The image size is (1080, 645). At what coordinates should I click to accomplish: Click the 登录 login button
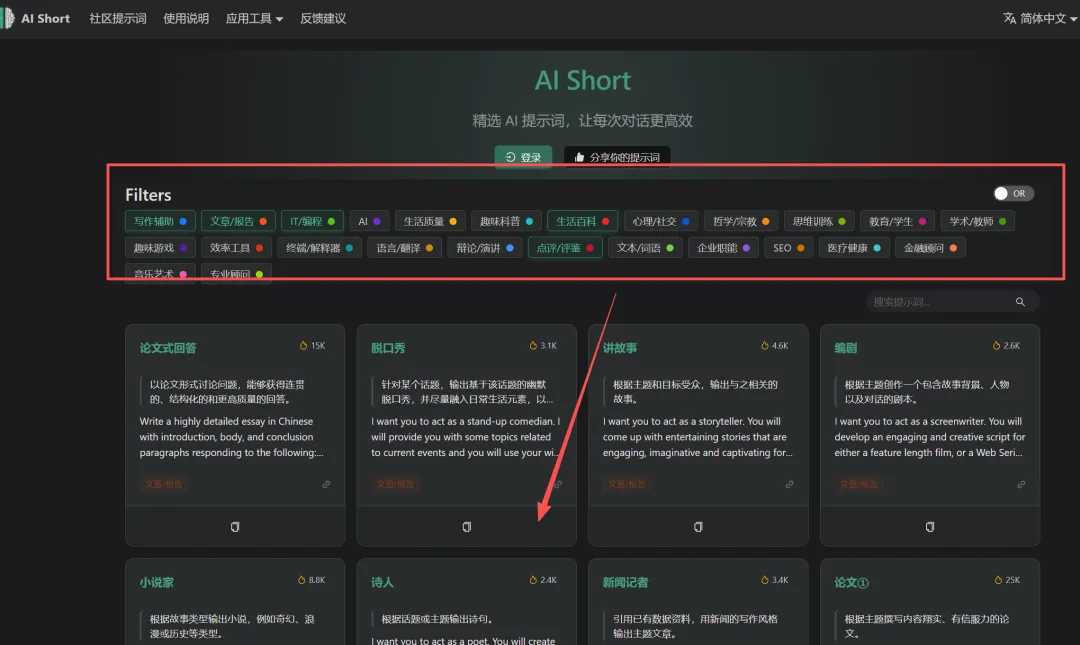(523, 157)
